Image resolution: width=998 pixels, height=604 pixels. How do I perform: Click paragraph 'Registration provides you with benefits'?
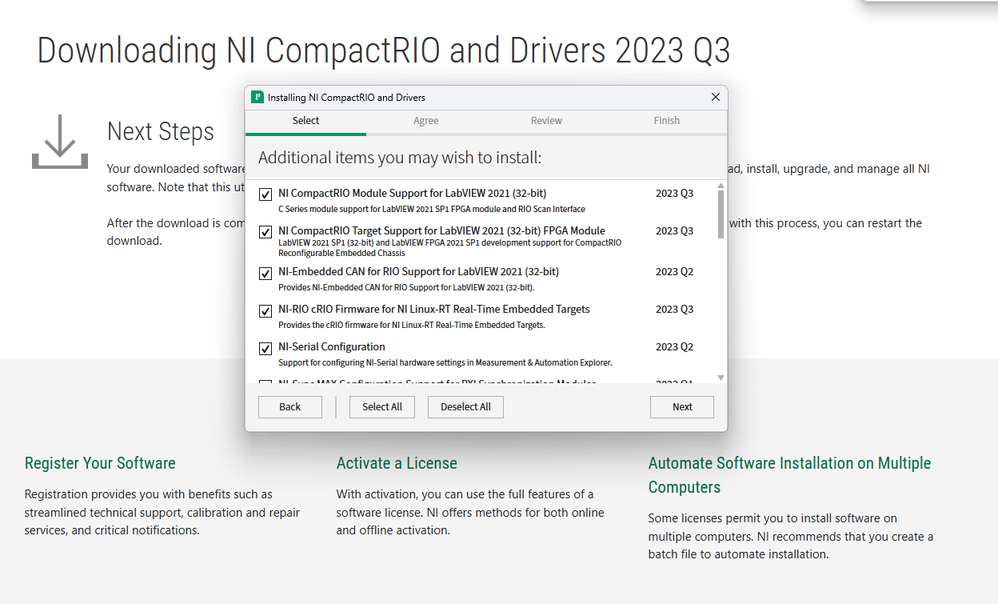[x=162, y=512]
